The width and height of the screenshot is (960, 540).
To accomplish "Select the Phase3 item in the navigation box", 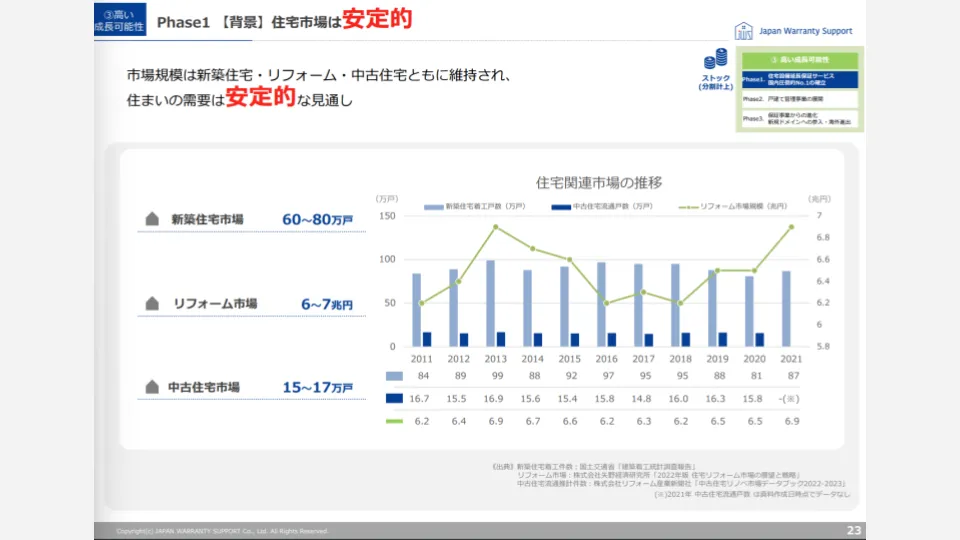I will pyautogui.click(x=800, y=119).
